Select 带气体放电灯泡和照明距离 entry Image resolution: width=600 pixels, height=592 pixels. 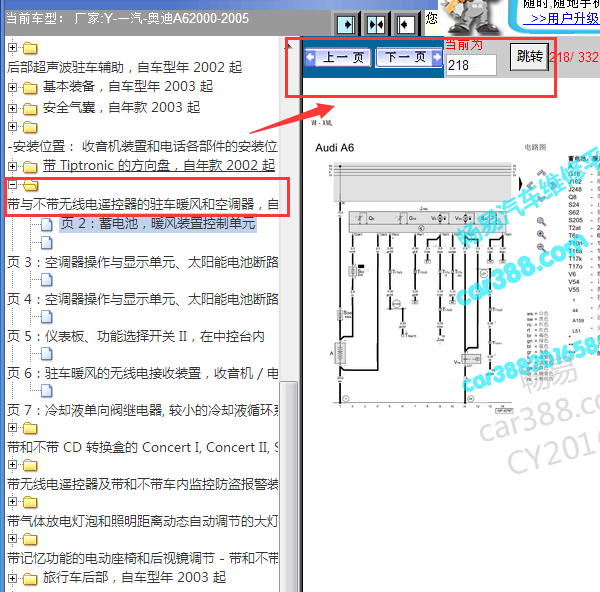[143, 522]
